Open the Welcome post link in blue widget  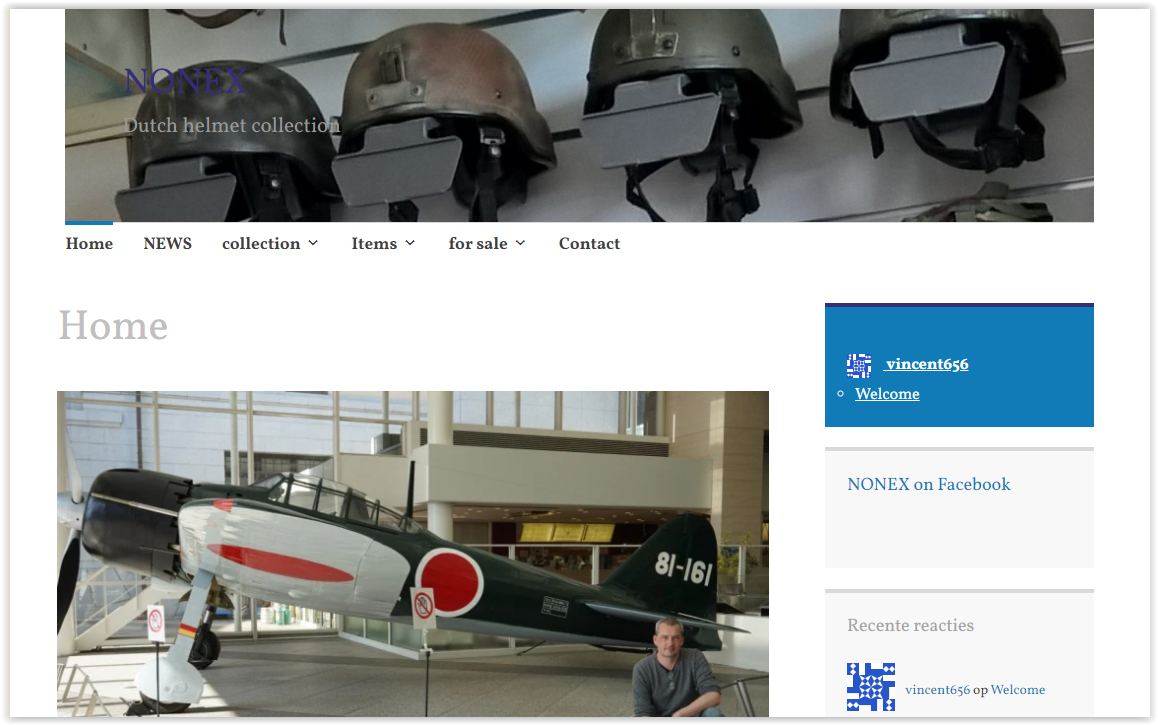(887, 394)
